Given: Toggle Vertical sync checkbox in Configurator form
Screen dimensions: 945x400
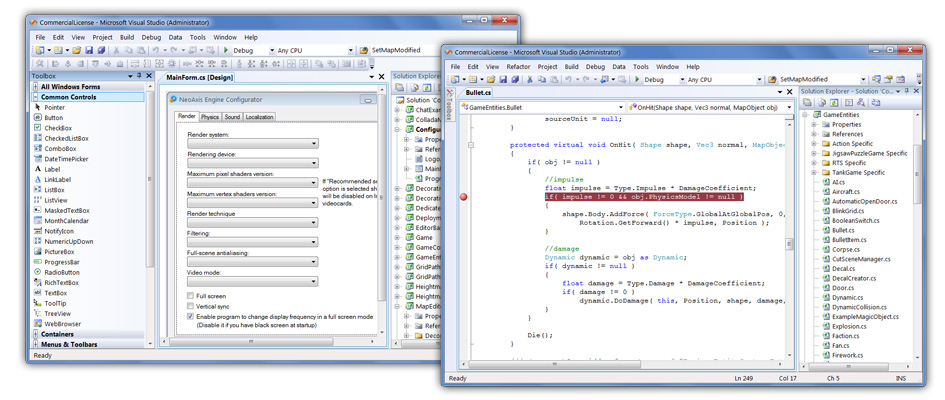Looking at the screenshot, I should pos(190,306).
